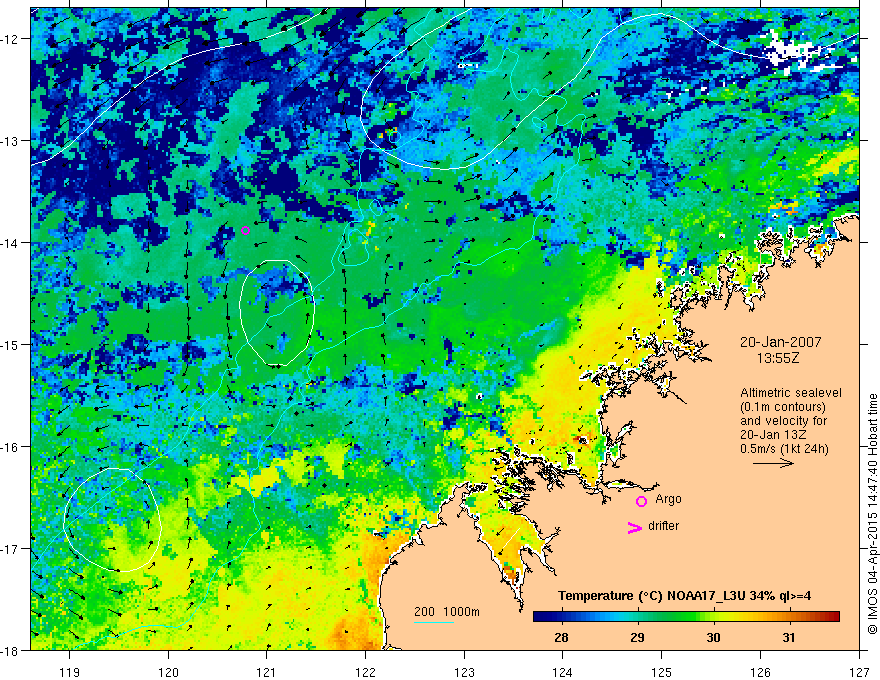Image resolution: width=880 pixels, height=680 pixels.
Task: Click the magenta drifter legend marker
Action: [x=635, y=527]
